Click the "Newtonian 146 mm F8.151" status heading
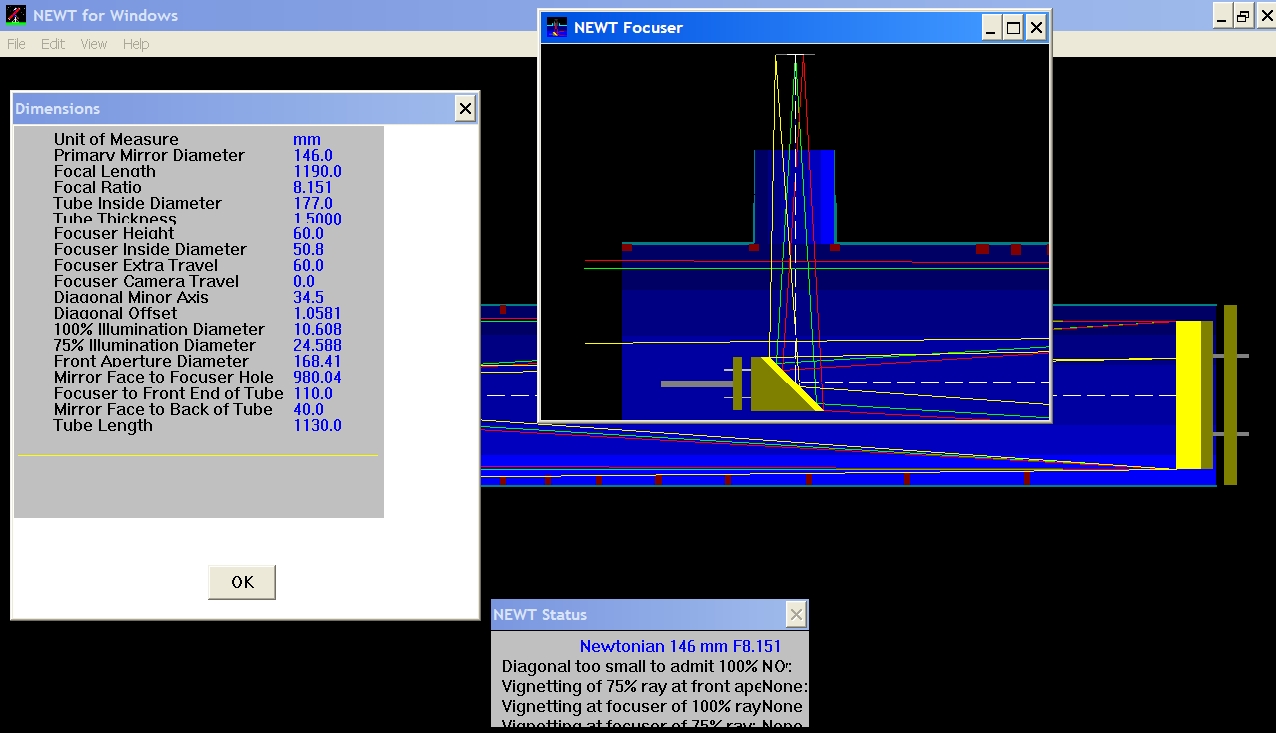The width and height of the screenshot is (1276, 733). click(680, 647)
